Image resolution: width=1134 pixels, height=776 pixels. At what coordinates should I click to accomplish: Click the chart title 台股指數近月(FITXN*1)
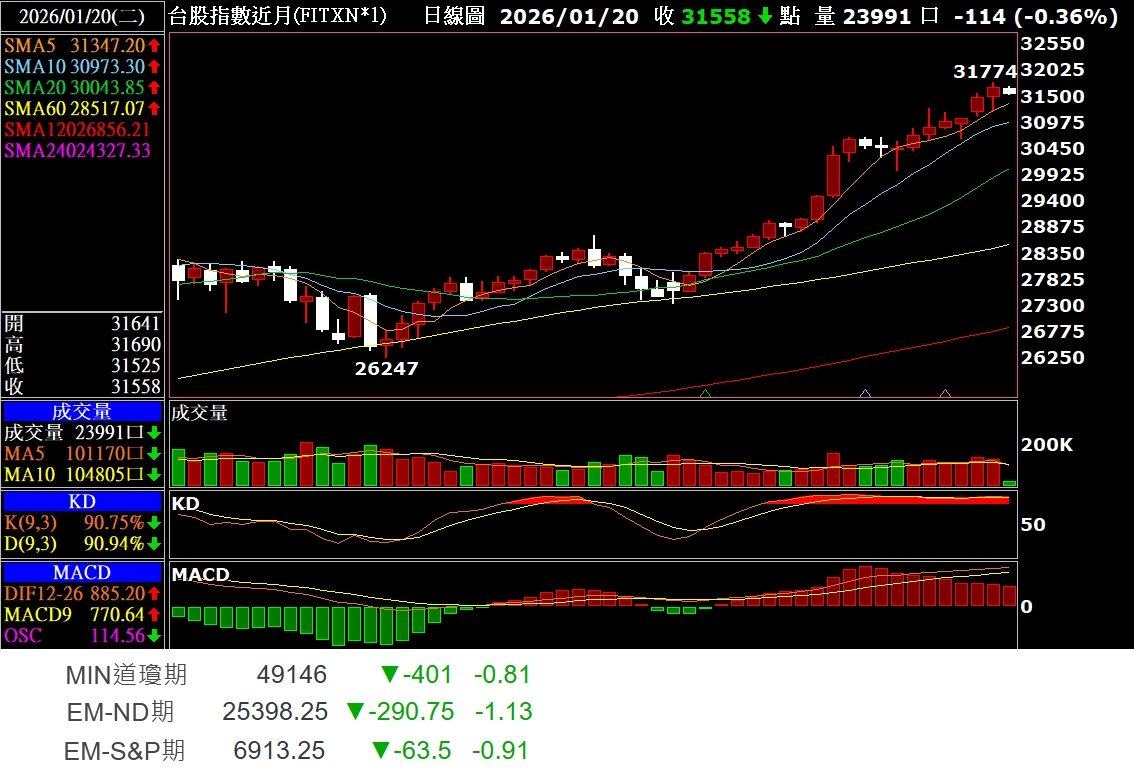click(x=278, y=16)
